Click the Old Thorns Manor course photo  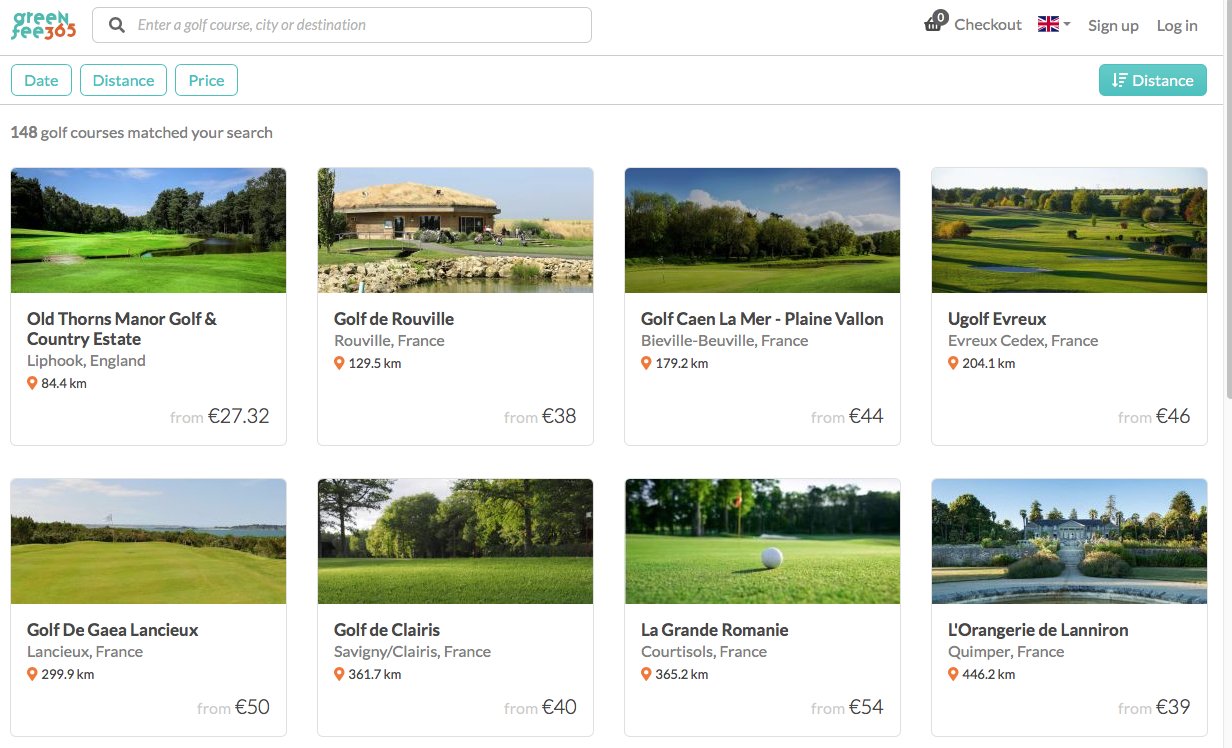[148, 230]
